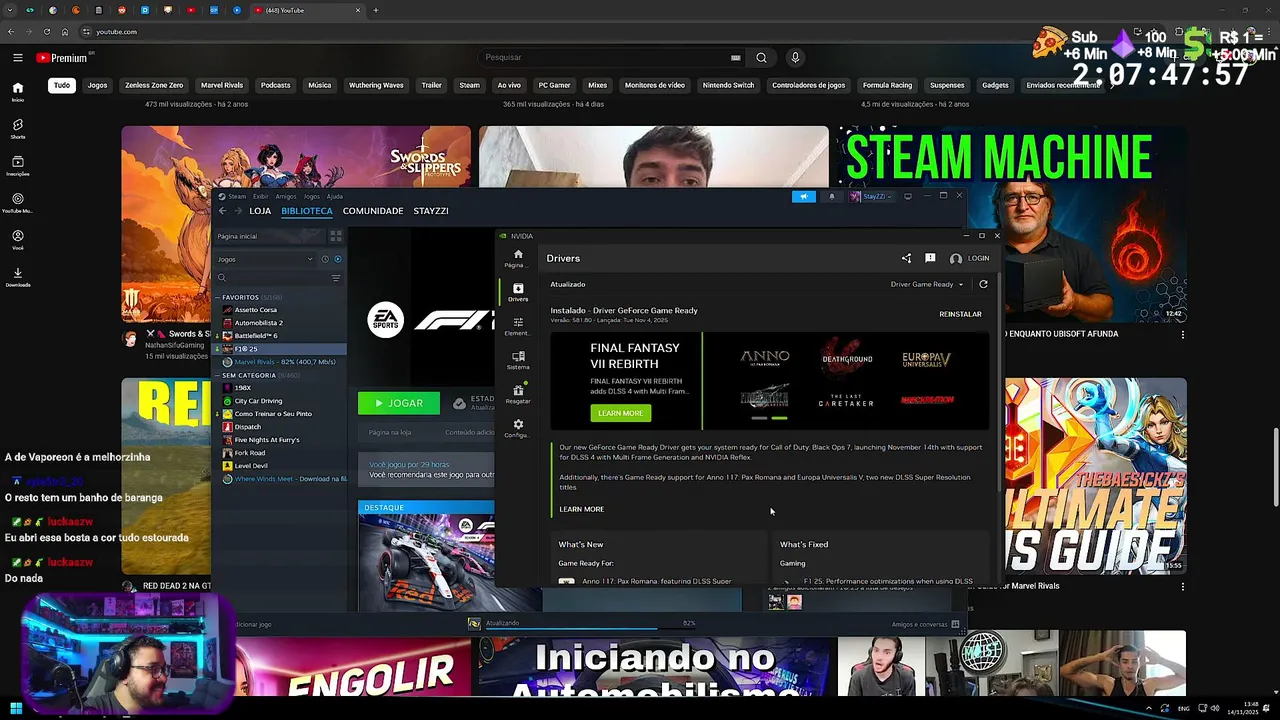Open Steam Ajuda menu
The width and height of the screenshot is (1280, 720).
[x=335, y=197]
